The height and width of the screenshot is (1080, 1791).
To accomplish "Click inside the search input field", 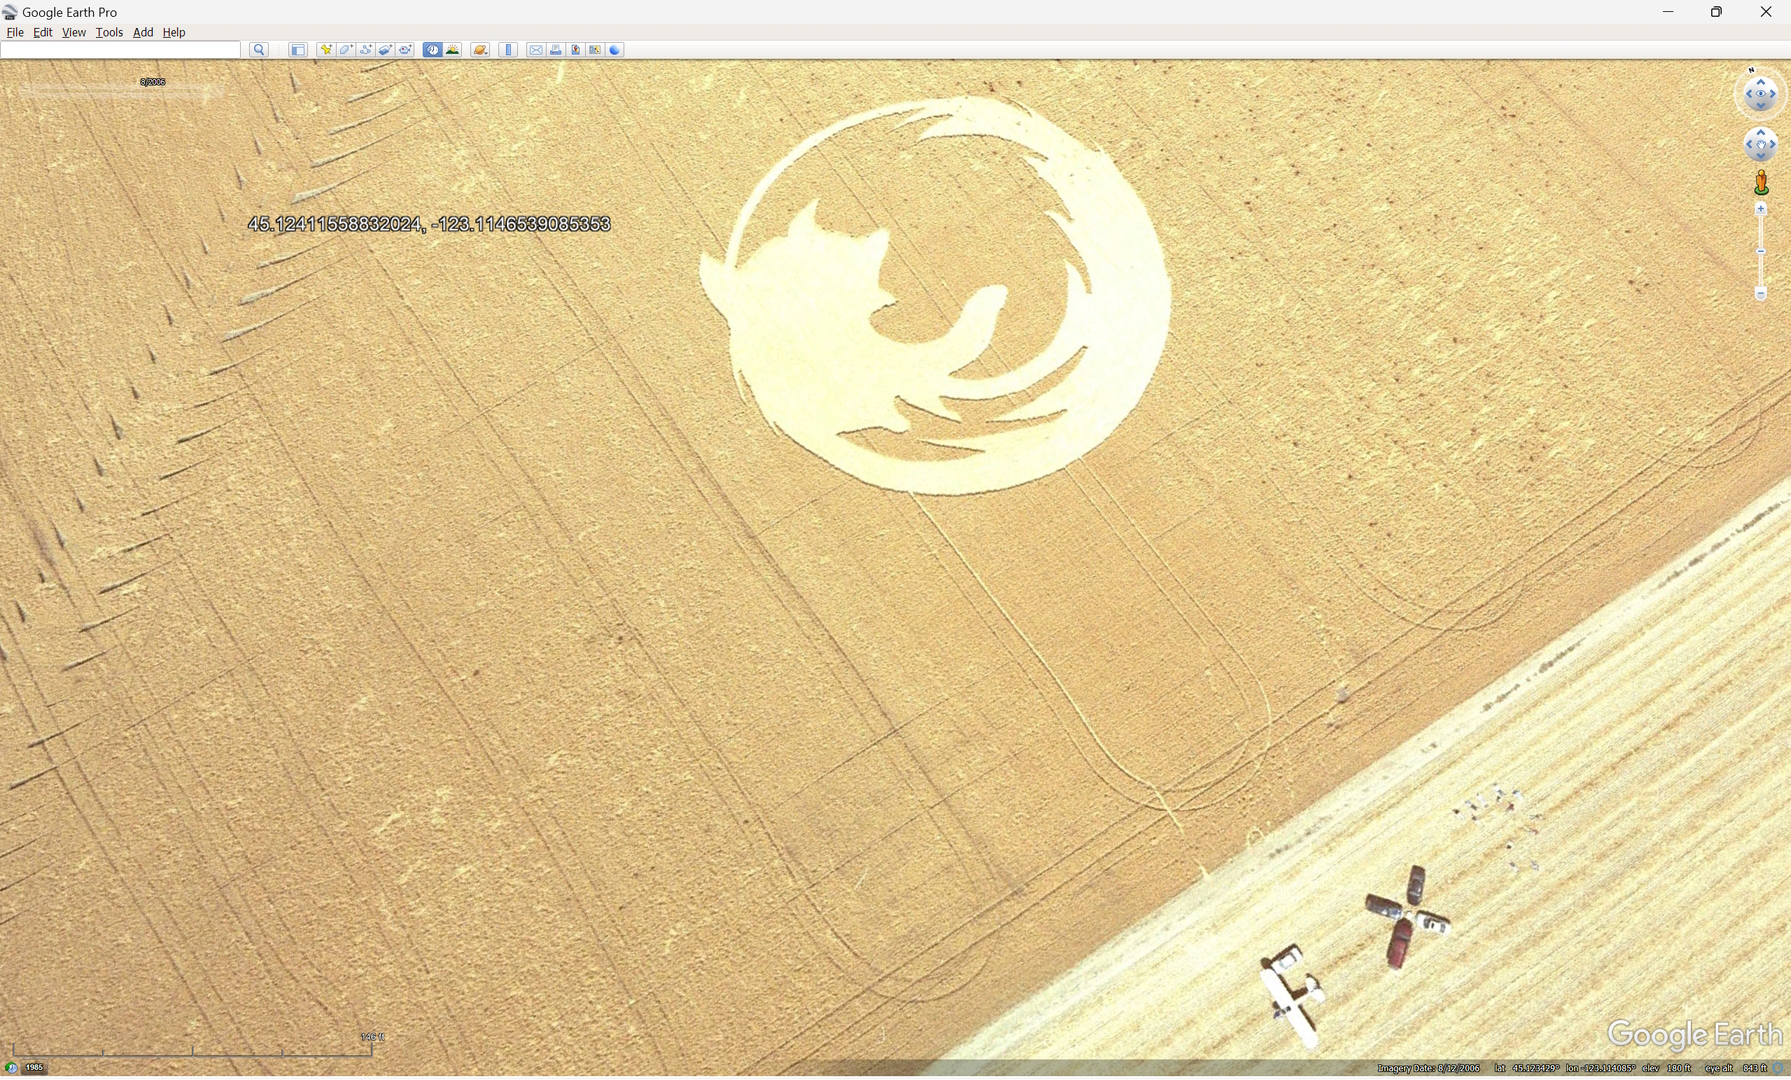I will pyautogui.click(x=120, y=50).
